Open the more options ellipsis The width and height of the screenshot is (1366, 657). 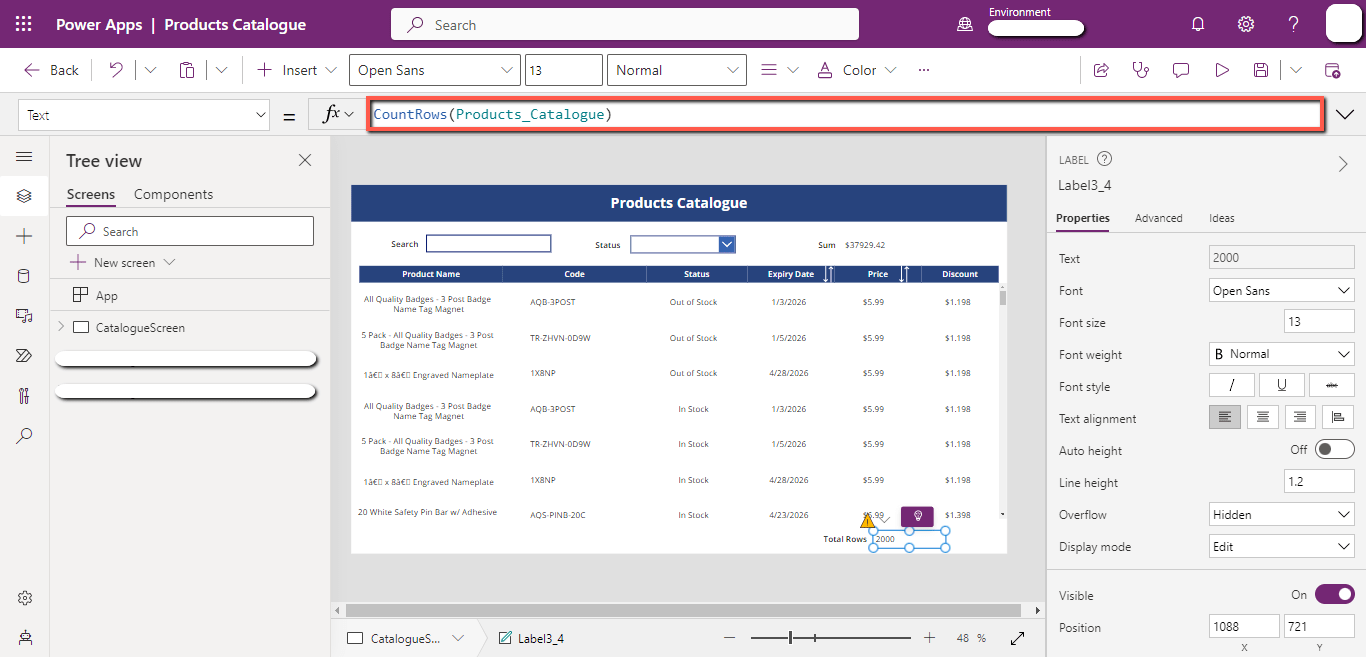(923, 70)
